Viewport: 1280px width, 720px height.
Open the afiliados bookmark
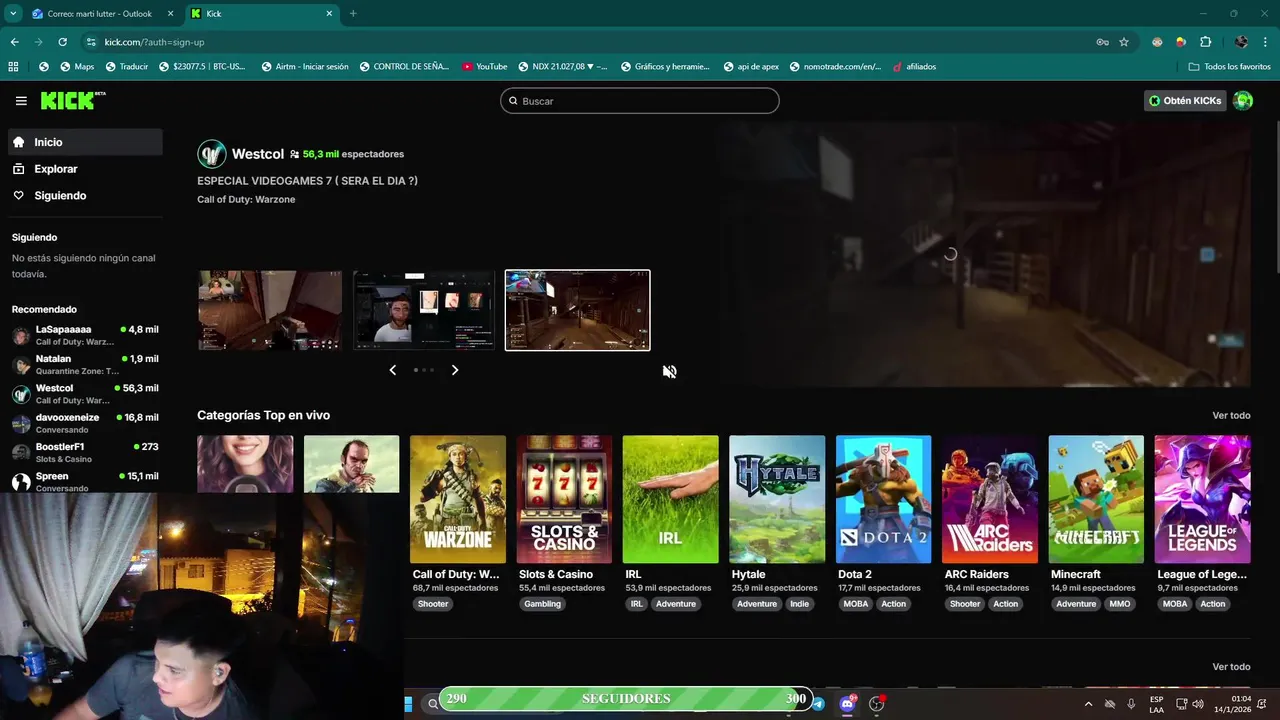click(914, 67)
